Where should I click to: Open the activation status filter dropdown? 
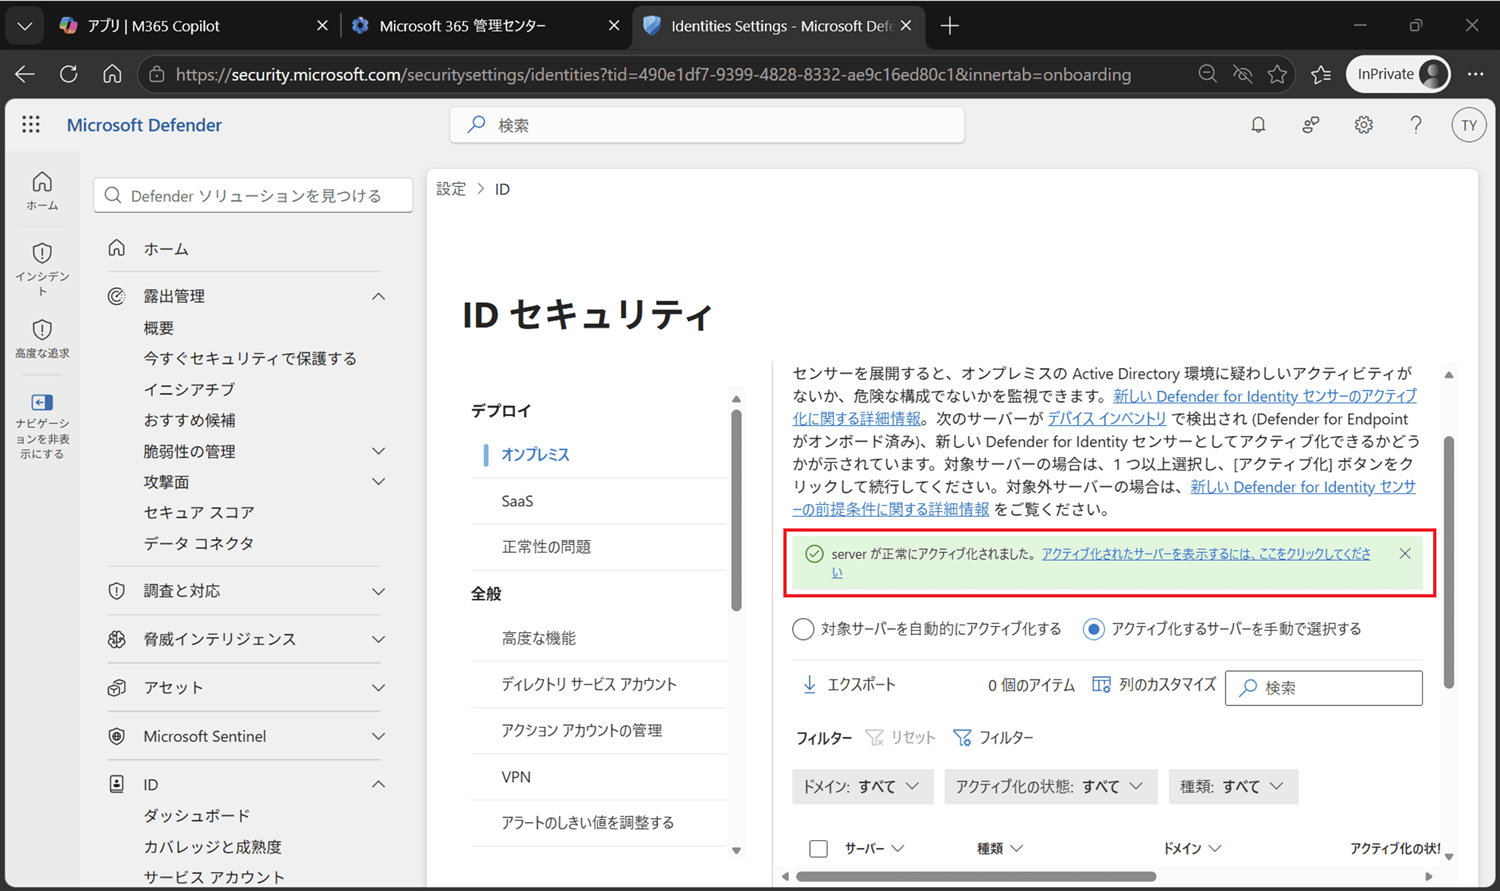point(1051,787)
